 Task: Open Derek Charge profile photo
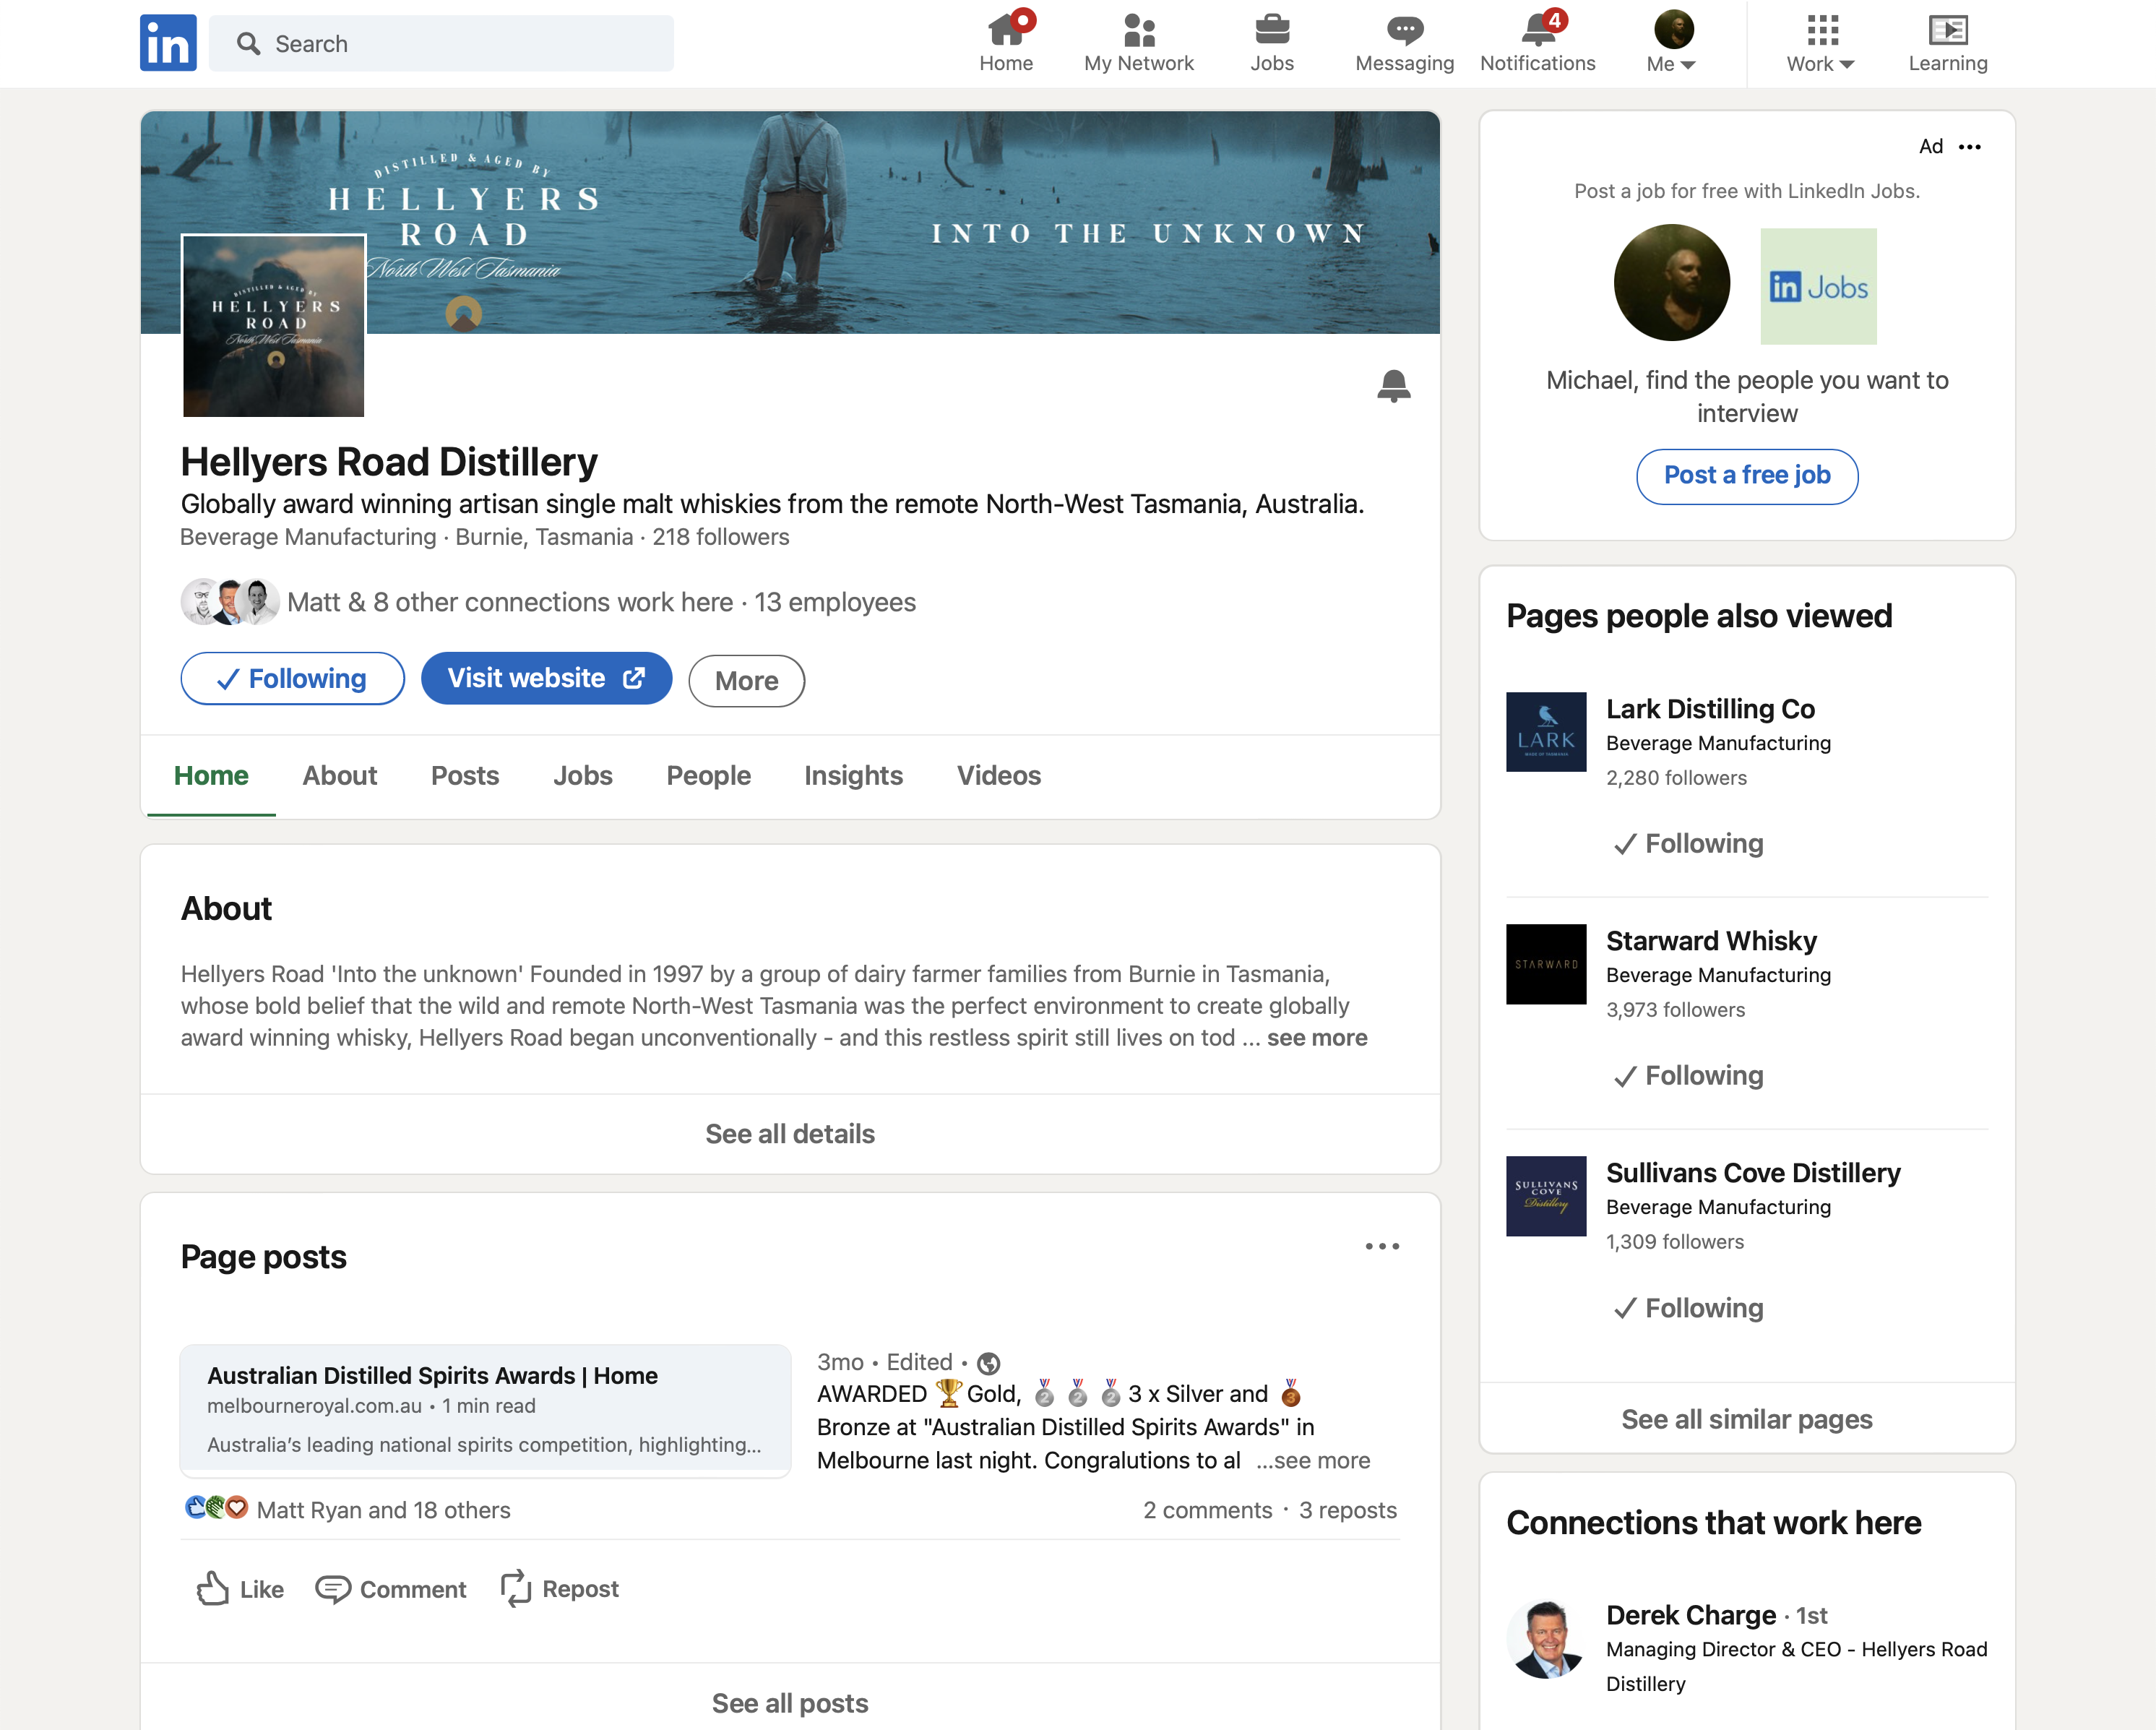tap(1546, 1640)
